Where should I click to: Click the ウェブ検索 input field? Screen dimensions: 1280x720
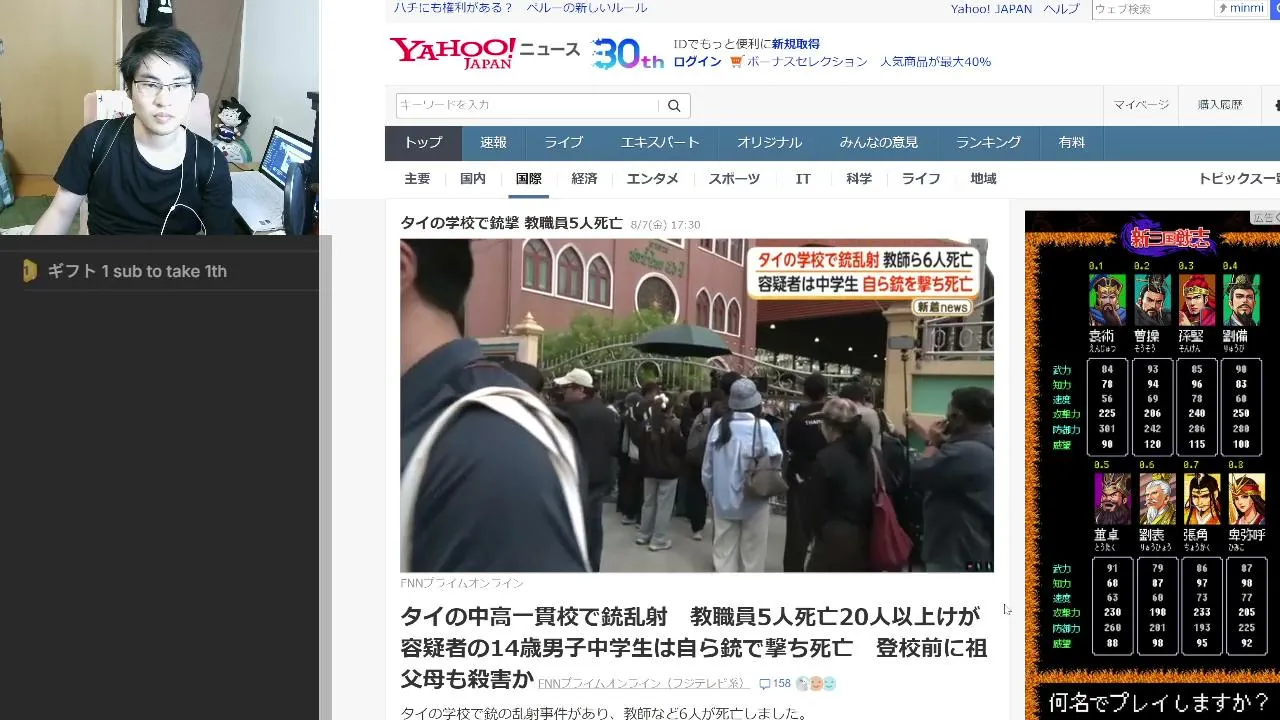[1152, 9]
